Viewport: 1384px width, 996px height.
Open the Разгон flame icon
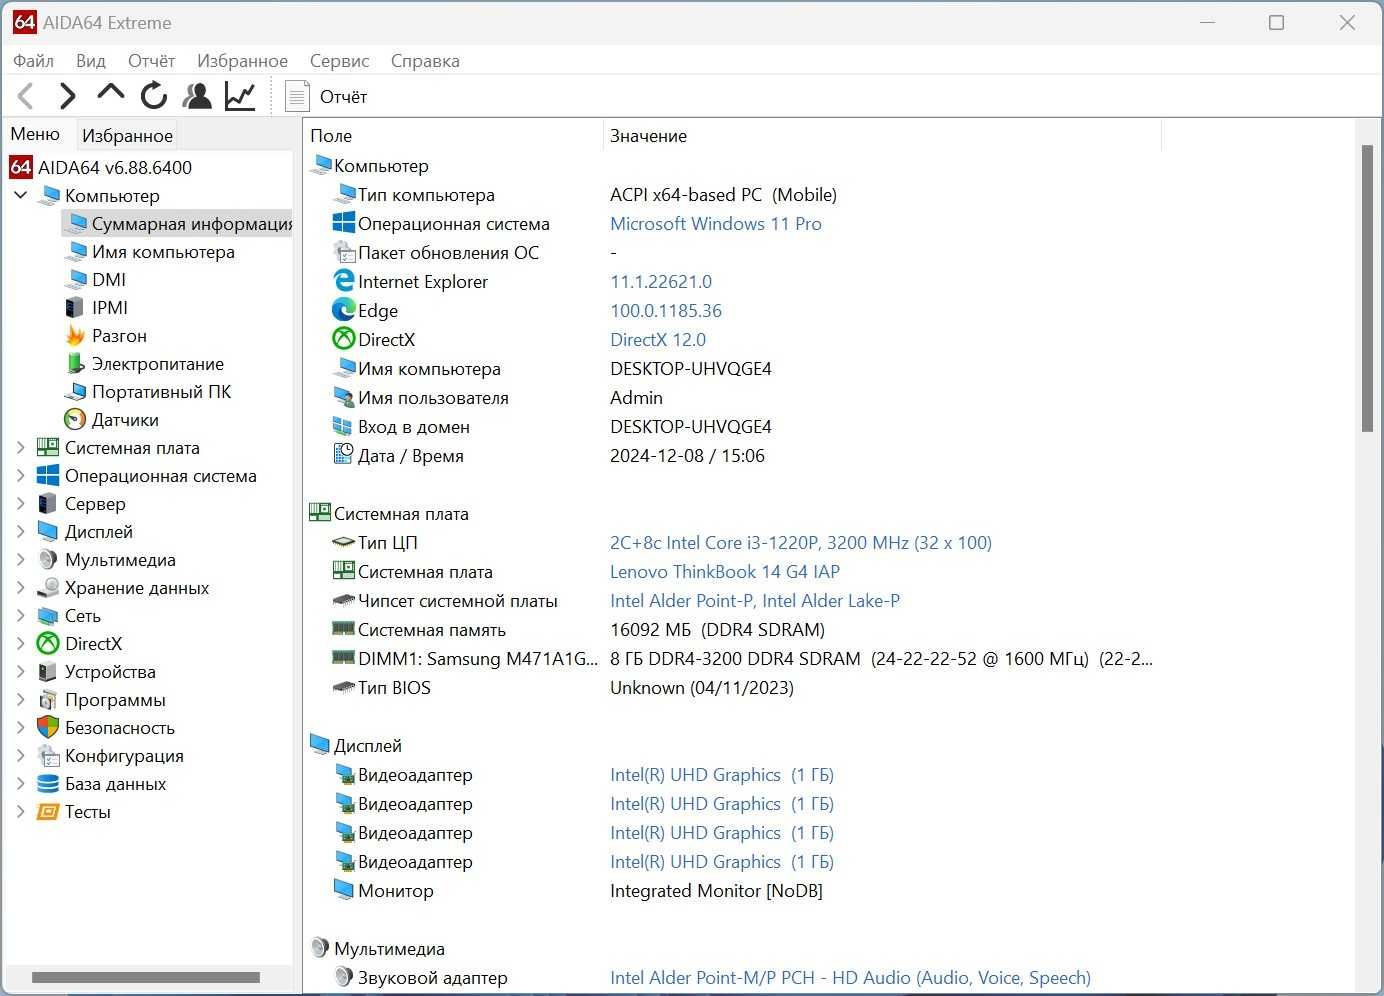click(75, 336)
